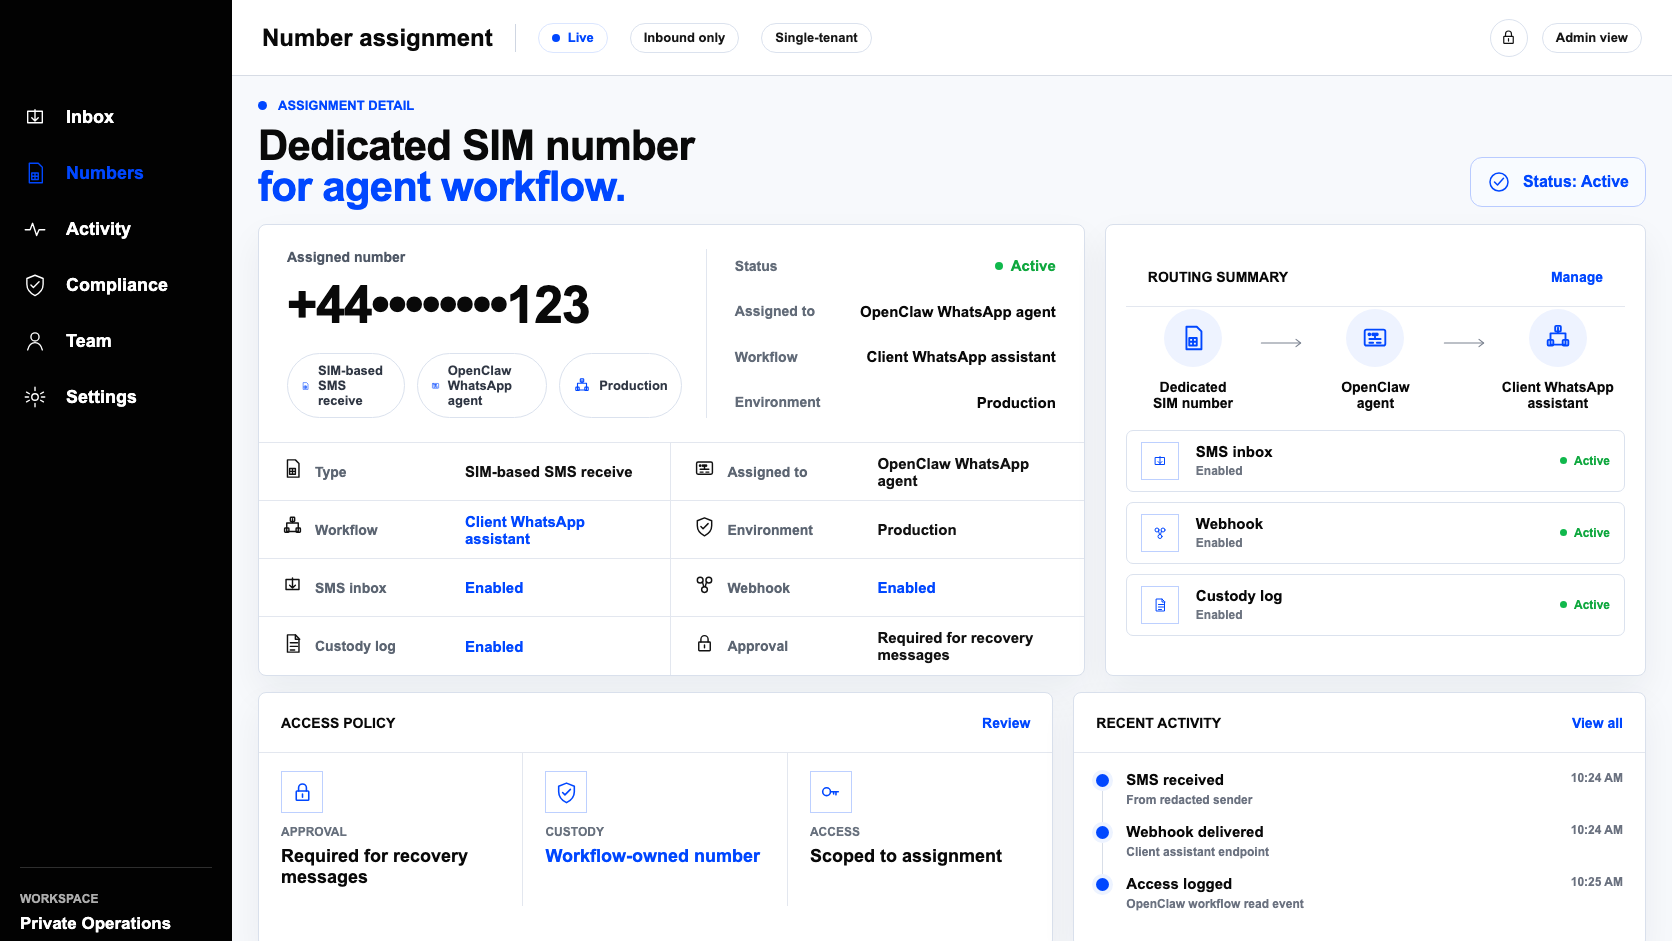Screen dimensions: 1672x941
Task: Click the Custody log icon in routing summary
Action: coord(1160,605)
